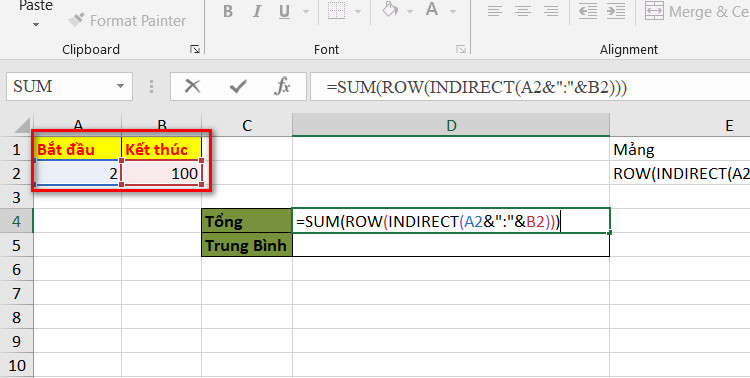Decrease indent of the cell
The image size is (750, 378).
pos(588,11)
